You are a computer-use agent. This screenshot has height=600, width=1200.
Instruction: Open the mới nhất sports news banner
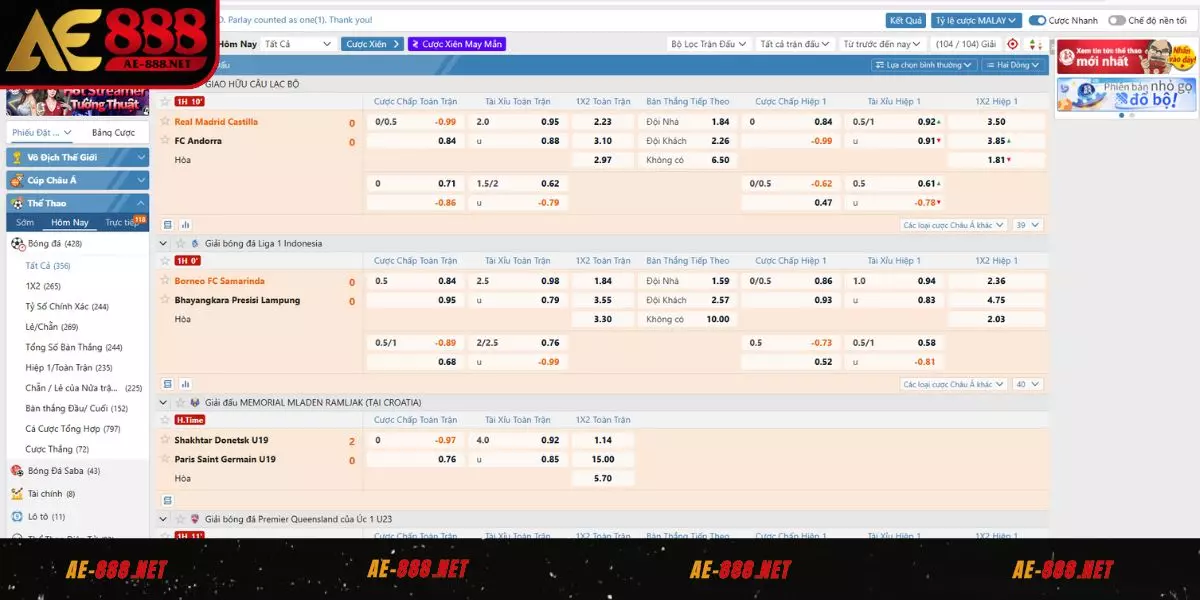click(1127, 56)
